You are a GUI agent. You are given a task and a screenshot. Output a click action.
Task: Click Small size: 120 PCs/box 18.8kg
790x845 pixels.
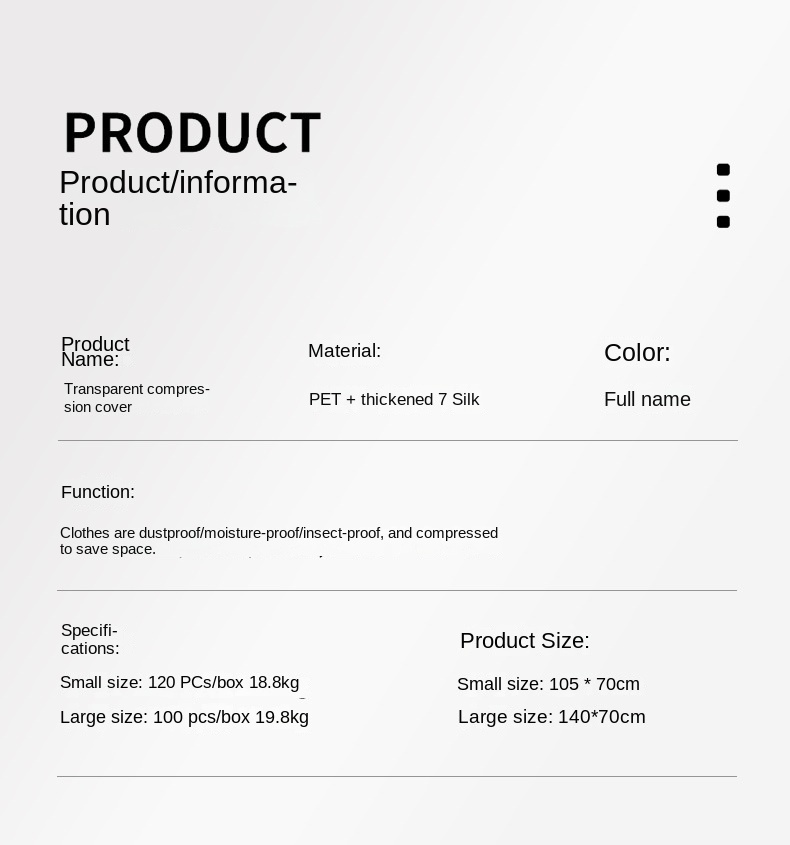pos(180,683)
